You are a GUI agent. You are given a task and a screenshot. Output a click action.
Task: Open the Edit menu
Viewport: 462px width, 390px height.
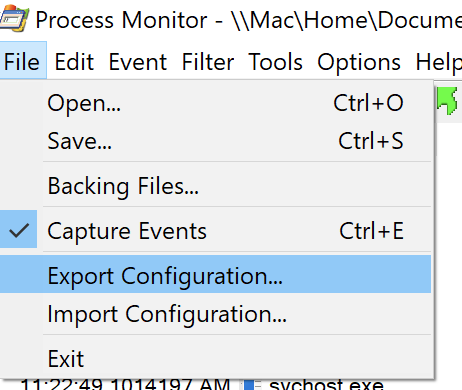(74, 62)
